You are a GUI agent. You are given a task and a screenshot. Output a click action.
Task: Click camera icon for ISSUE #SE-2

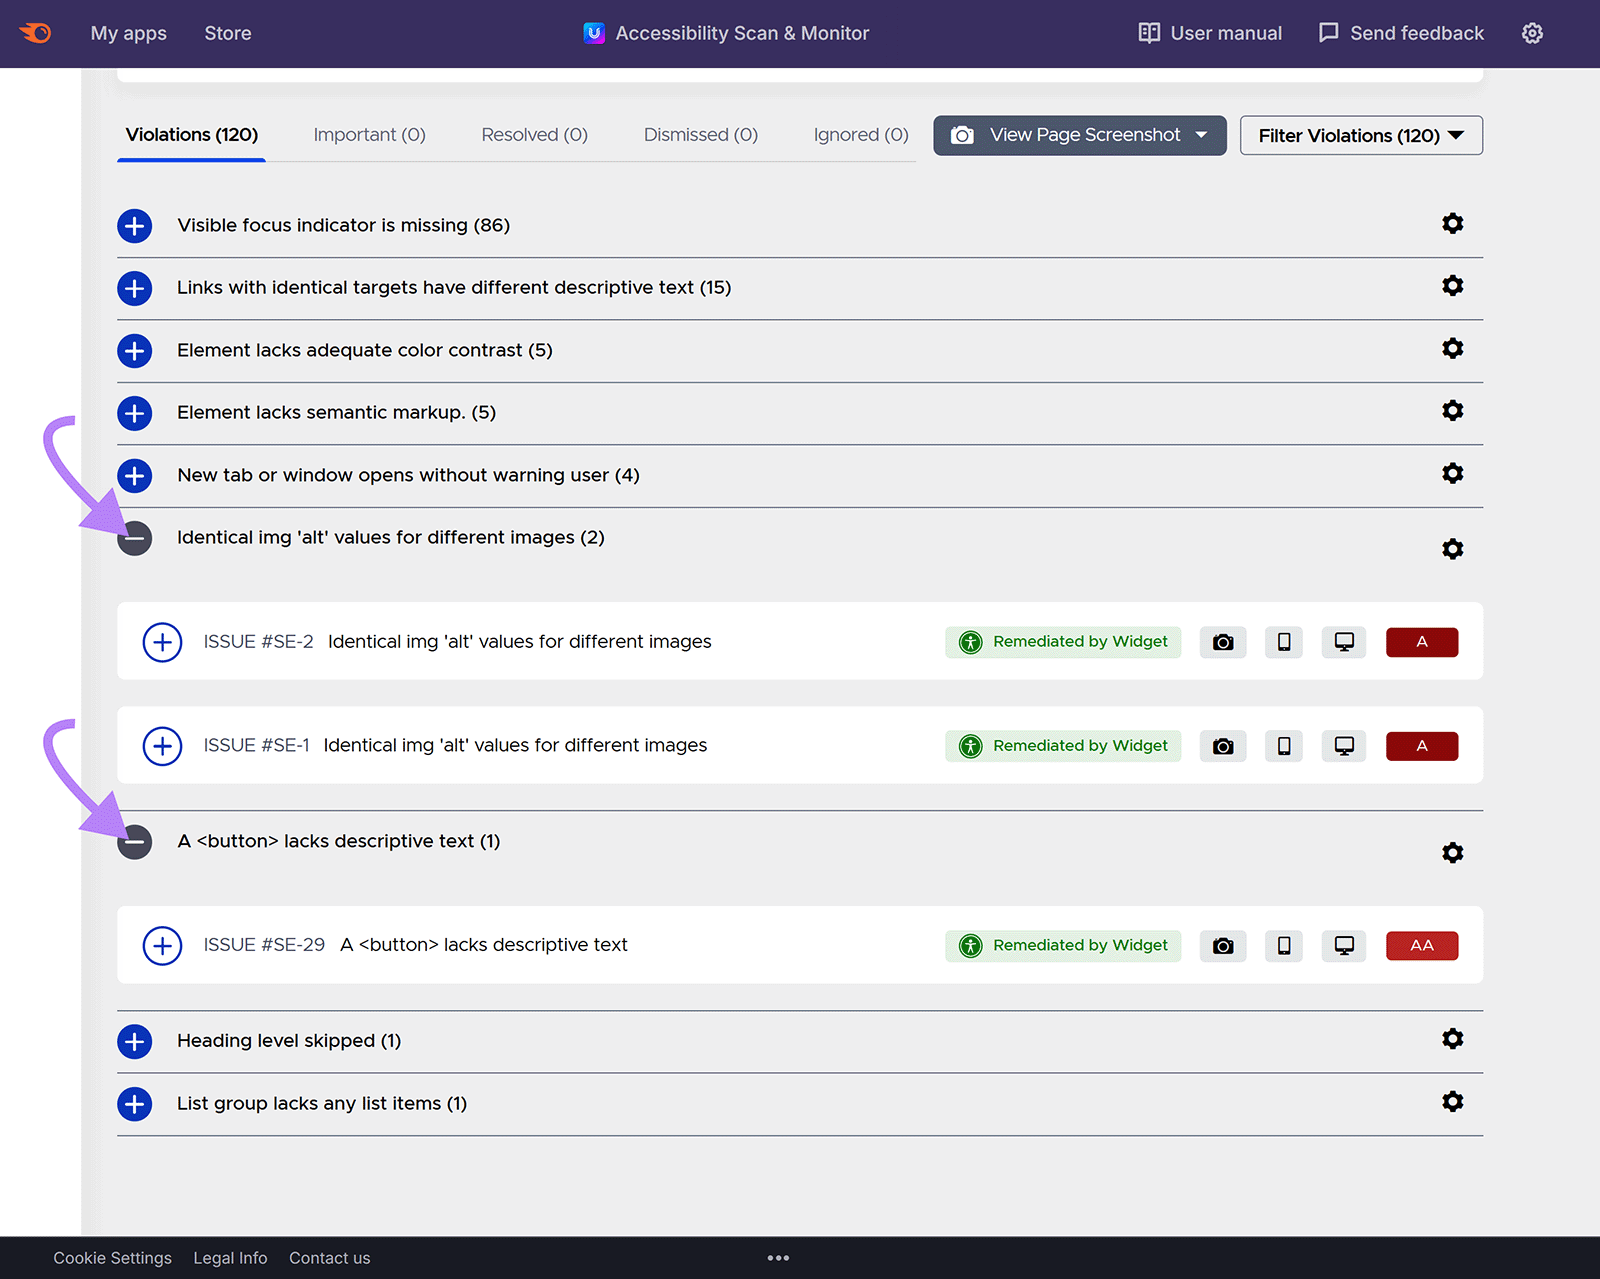pyautogui.click(x=1222, y=642)
